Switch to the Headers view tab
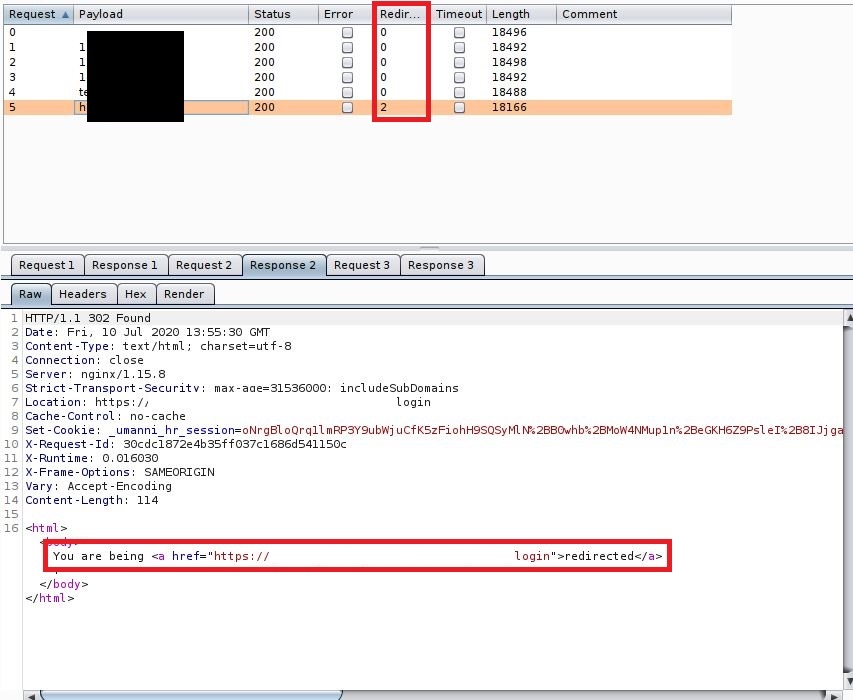The width and height of the screenshot is (853, 700). click(x=83, y=294)
